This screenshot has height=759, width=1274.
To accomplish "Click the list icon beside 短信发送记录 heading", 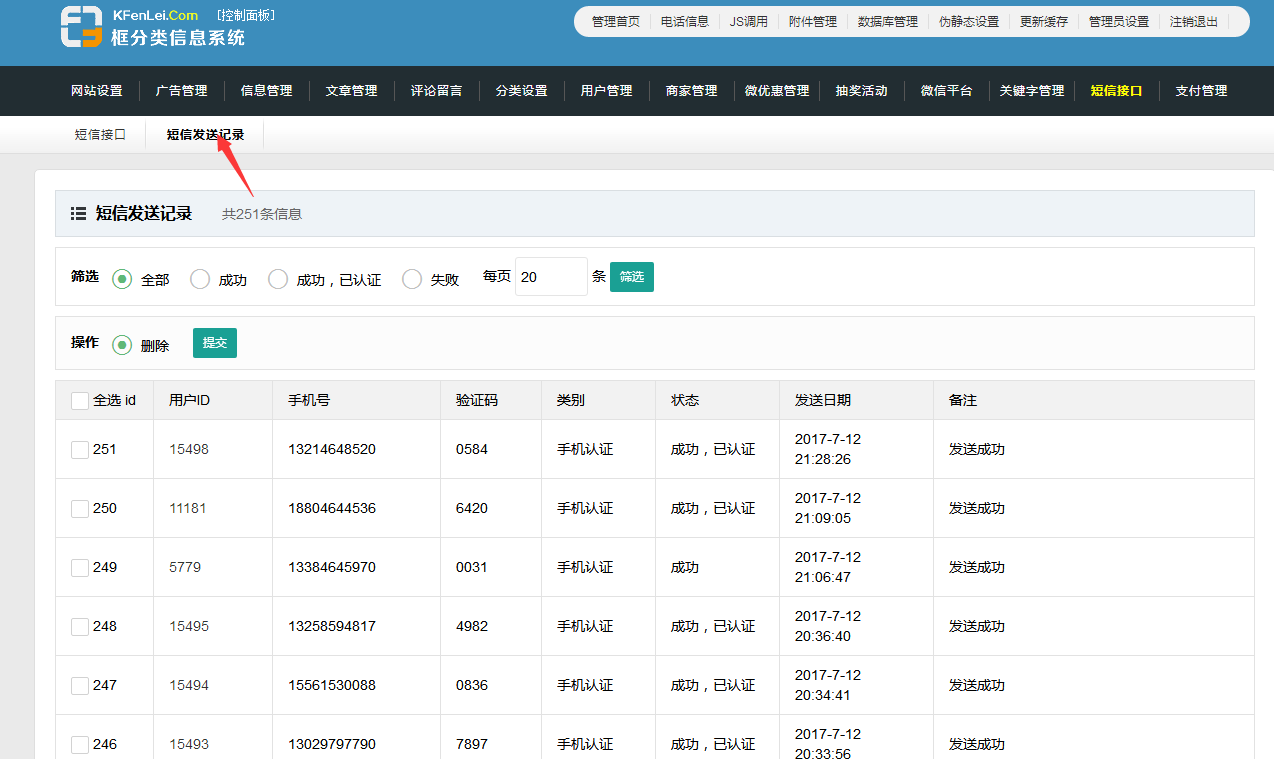I will click(x=78, y=213).
